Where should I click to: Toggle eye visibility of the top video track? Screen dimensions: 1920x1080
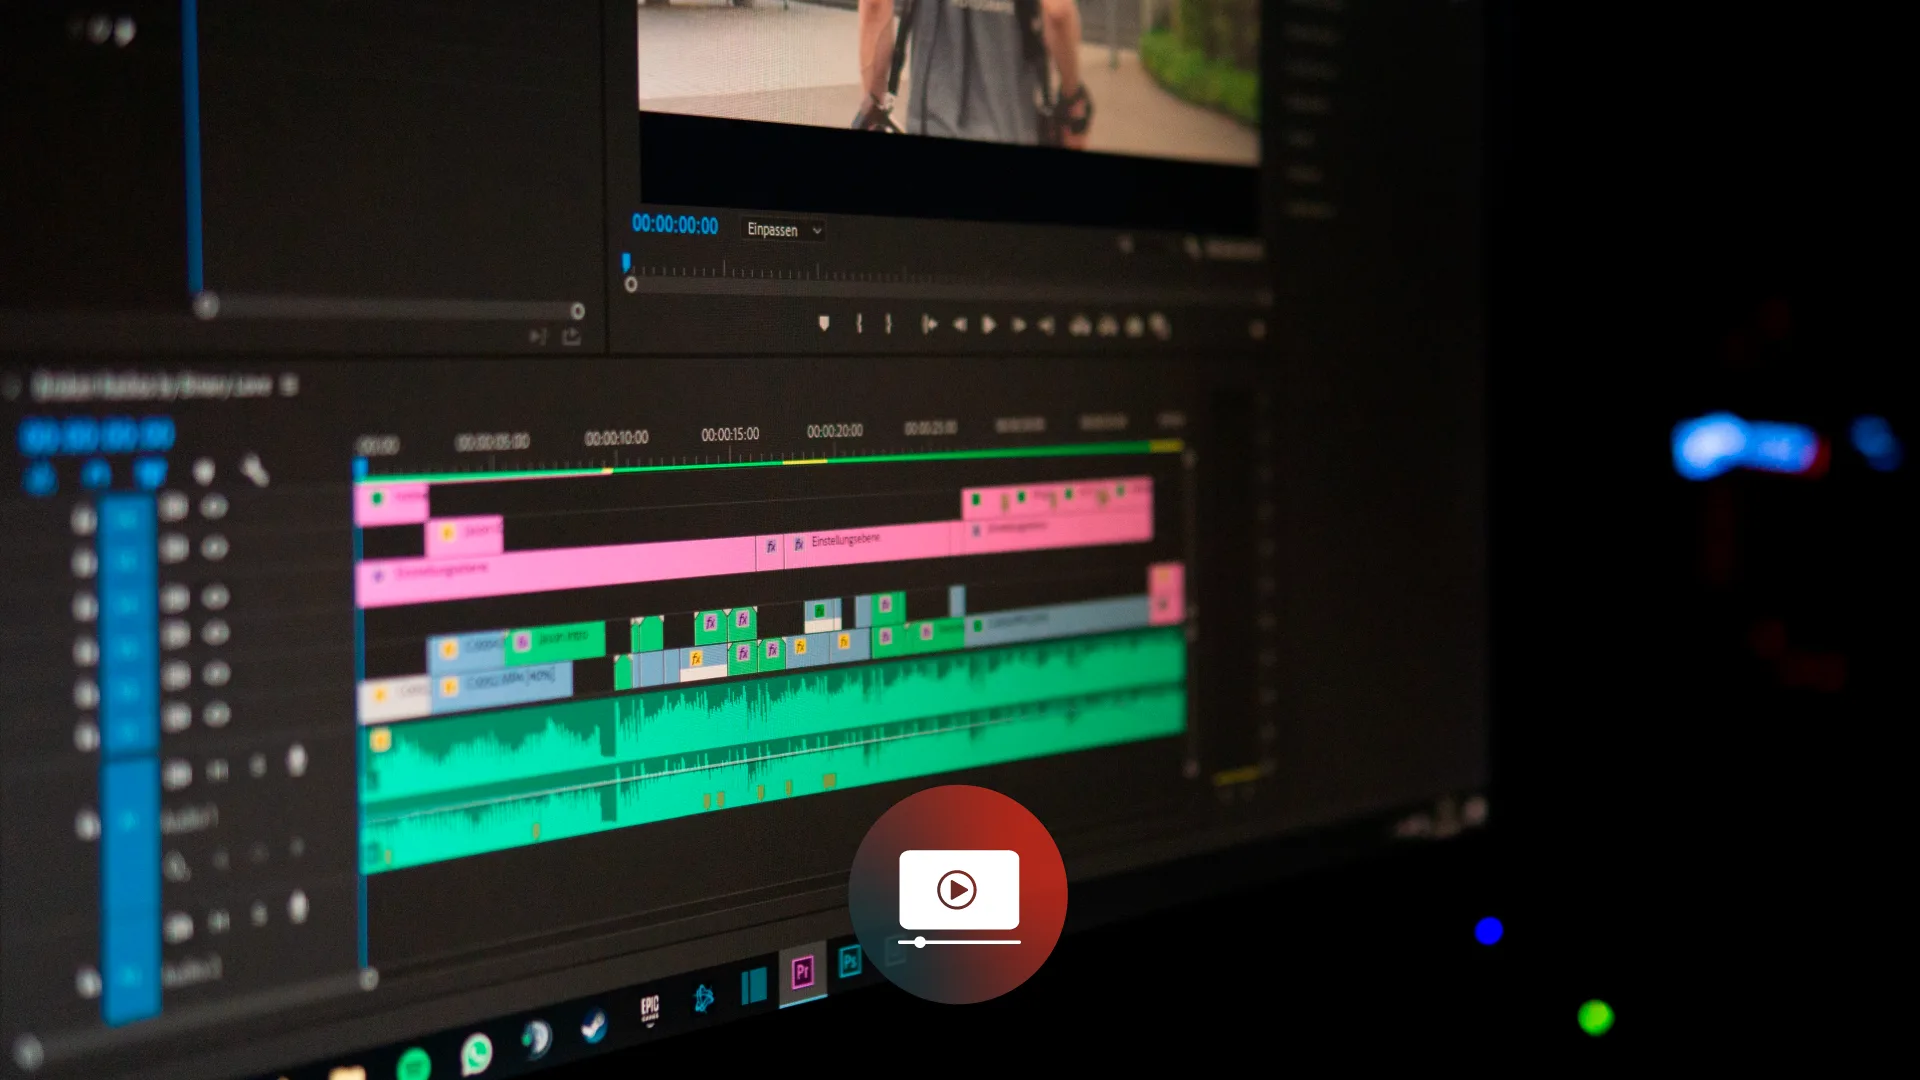[214, 507]
